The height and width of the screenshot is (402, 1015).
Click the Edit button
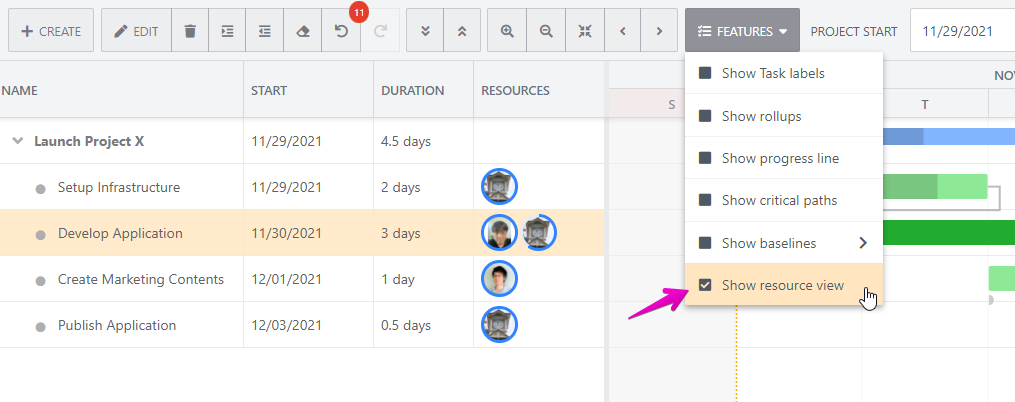(136, 31)
